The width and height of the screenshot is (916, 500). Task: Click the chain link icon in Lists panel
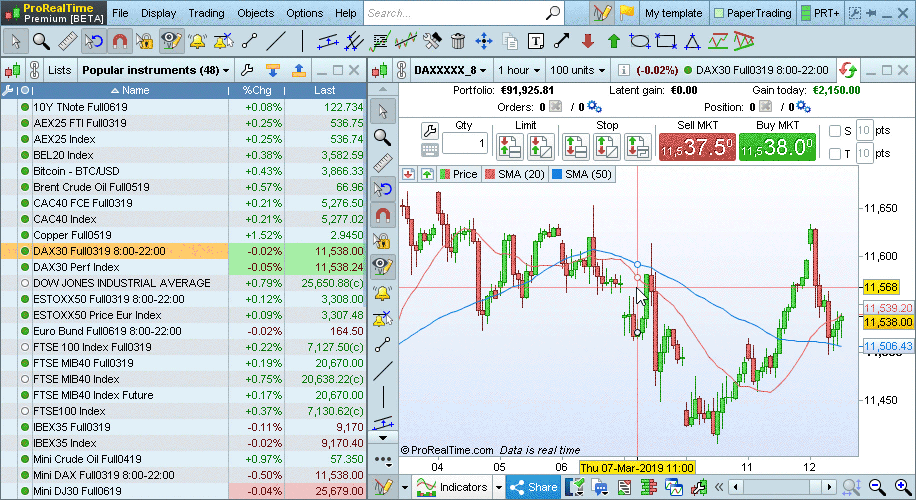click(x=34, y=70)
